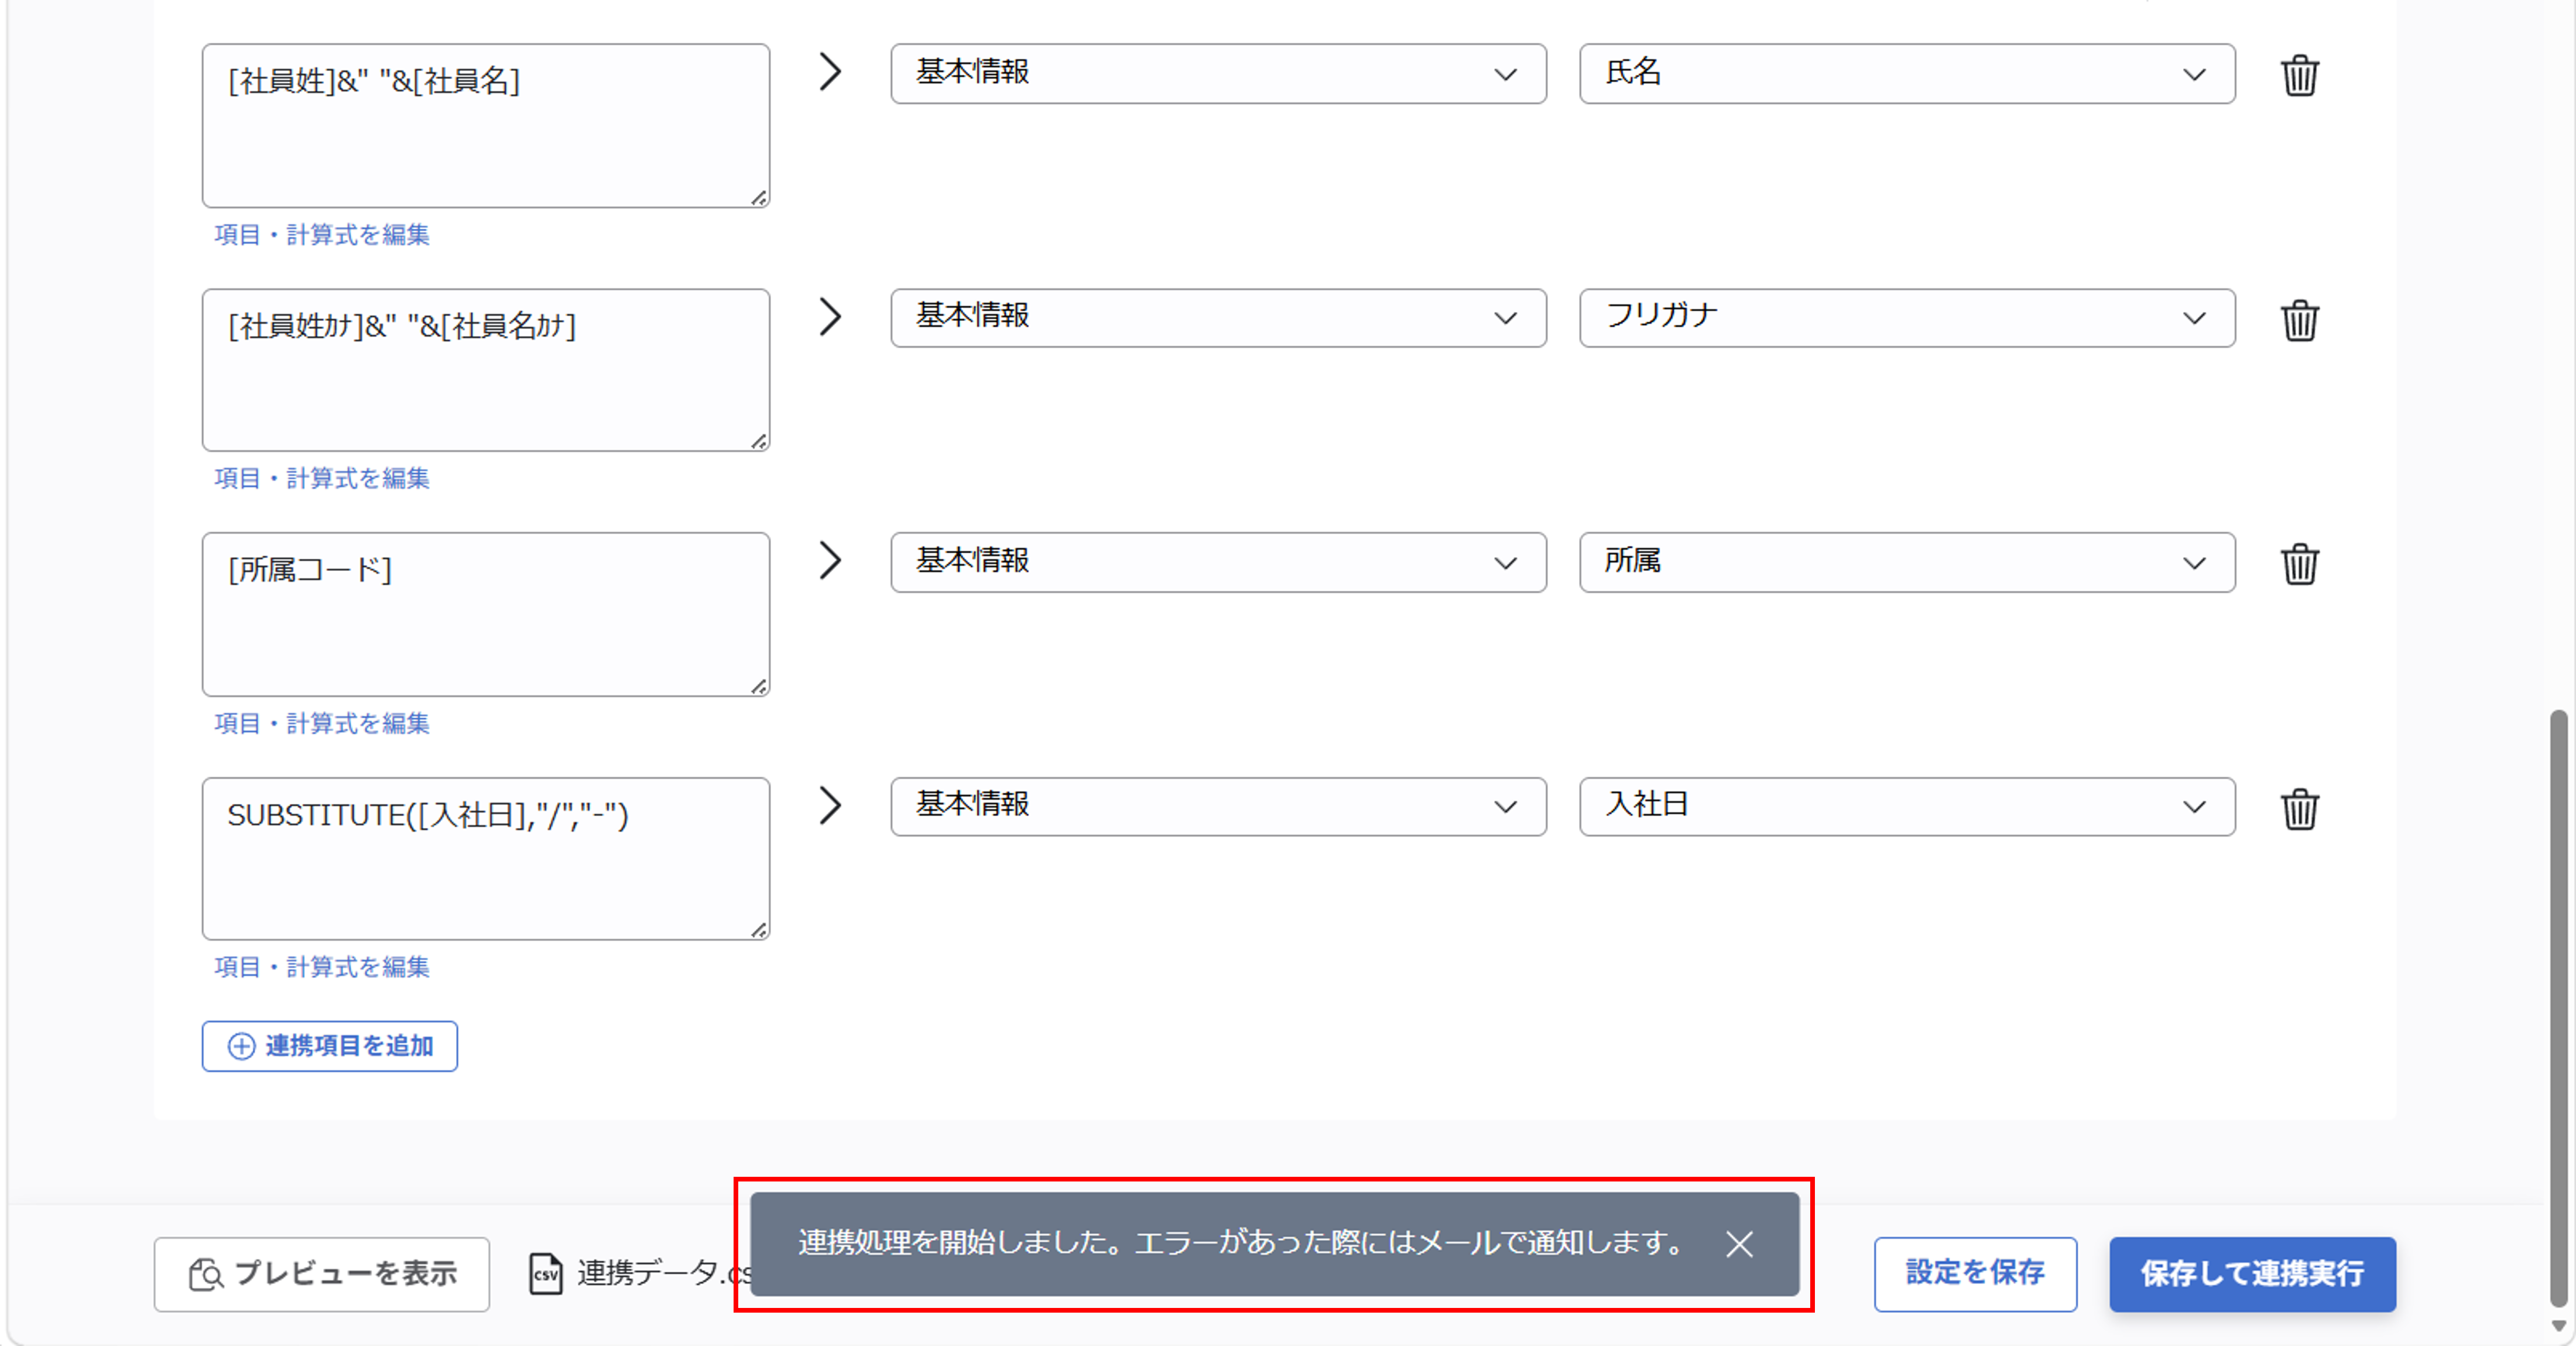Screen dimensions: 2576x1346
Task: Click the 連携項目を追加 button
Action: point(330,1046)
